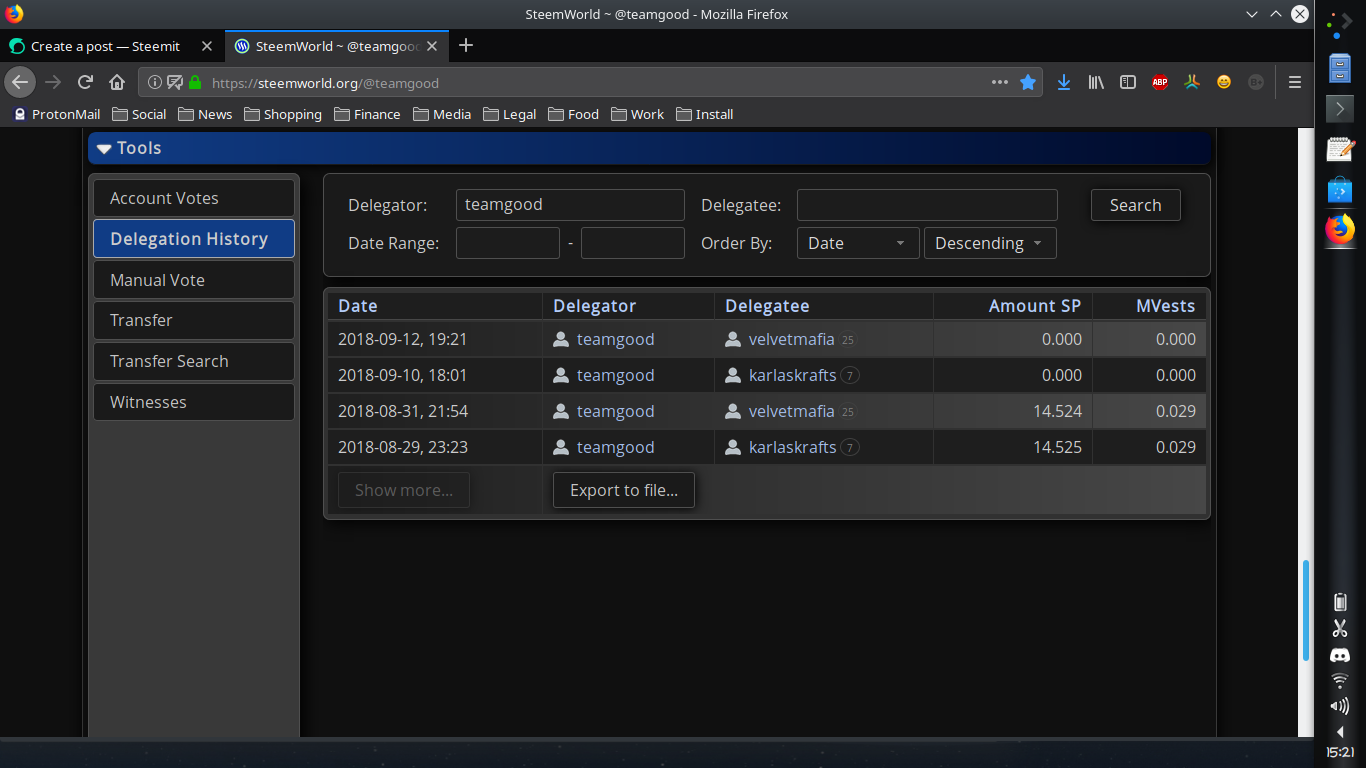1366x768 pixels.
Task: Click the blue bookmark star
Action: (x=1028, y=83)
